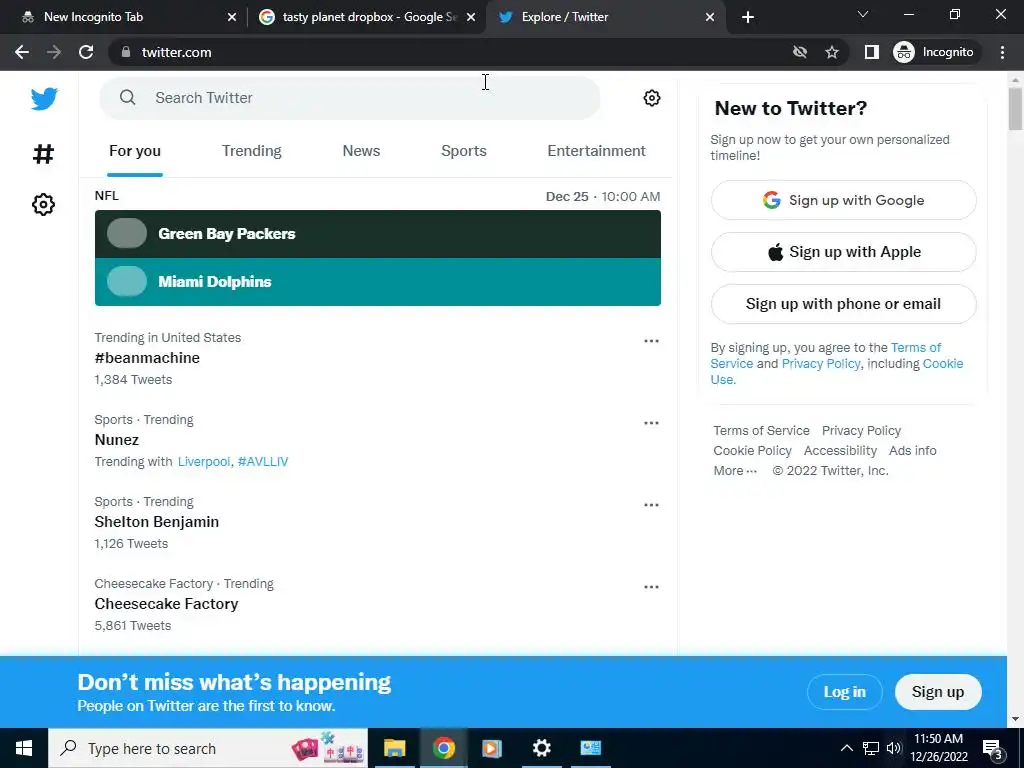
Task: Close the New Incognito Tab
Action: pyautogui.click(x=232, y=17)
